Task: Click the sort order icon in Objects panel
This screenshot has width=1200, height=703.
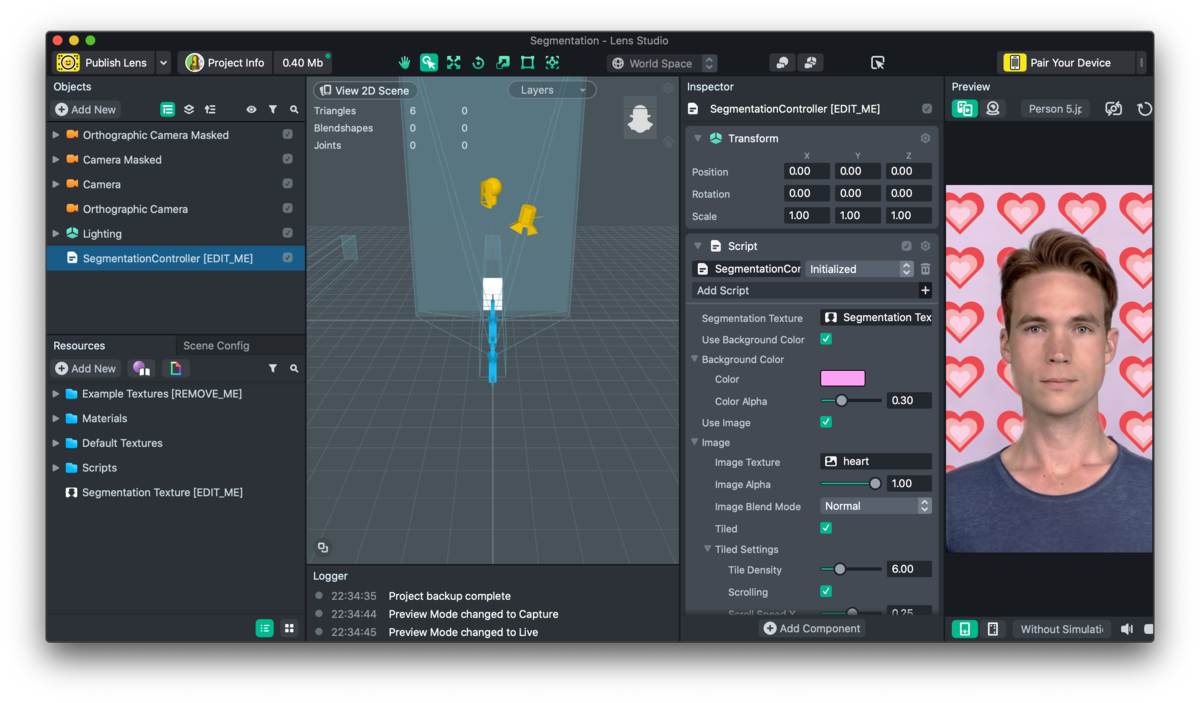Action: click(210, 109)
